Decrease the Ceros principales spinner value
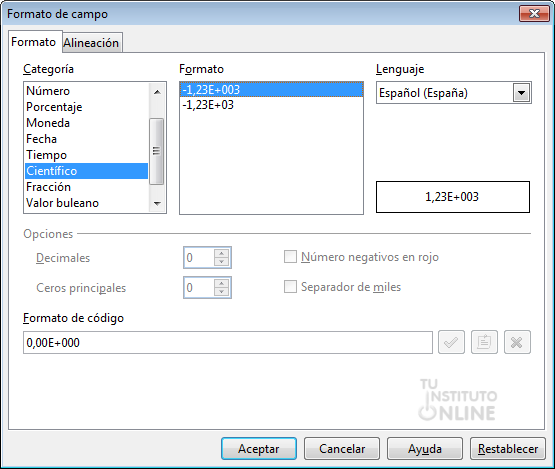Viewport: 555px width, 469px height. click(222, 292)
